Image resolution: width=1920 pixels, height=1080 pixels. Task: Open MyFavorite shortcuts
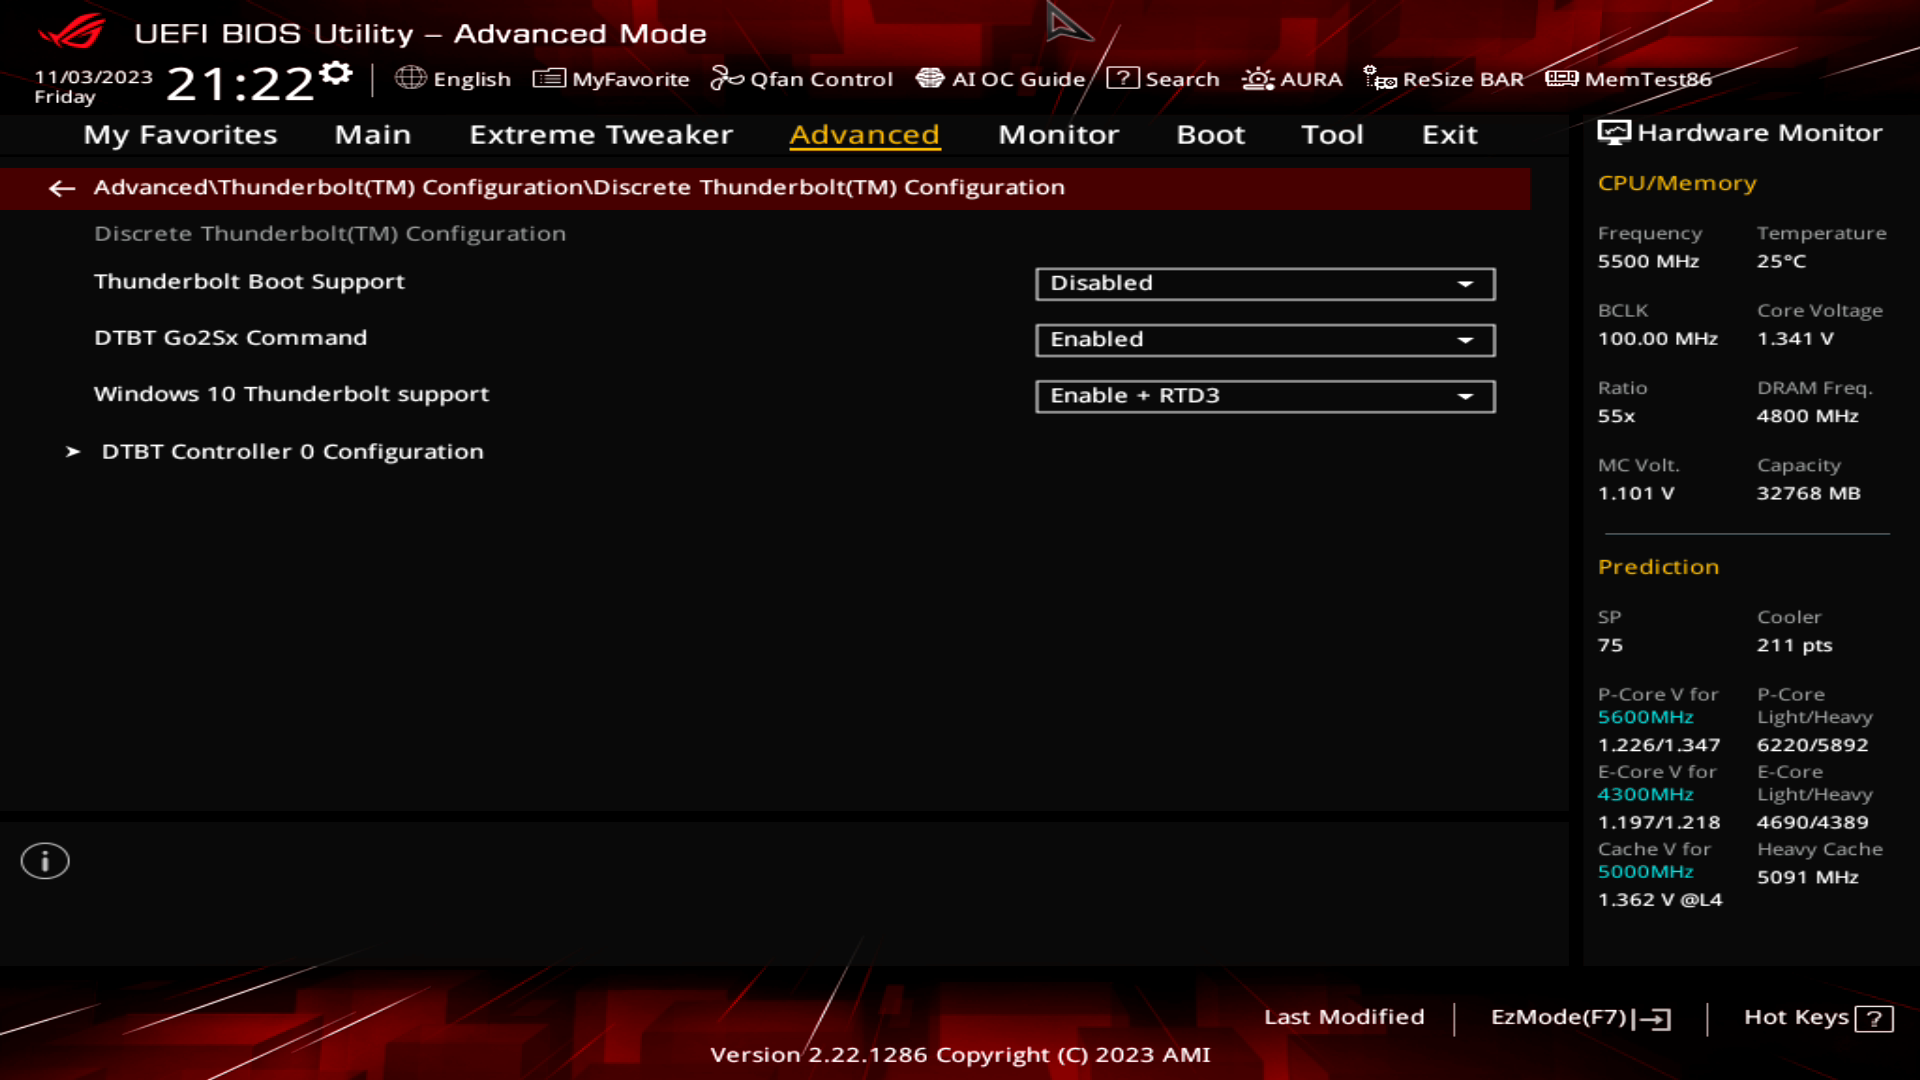(613, 79)
